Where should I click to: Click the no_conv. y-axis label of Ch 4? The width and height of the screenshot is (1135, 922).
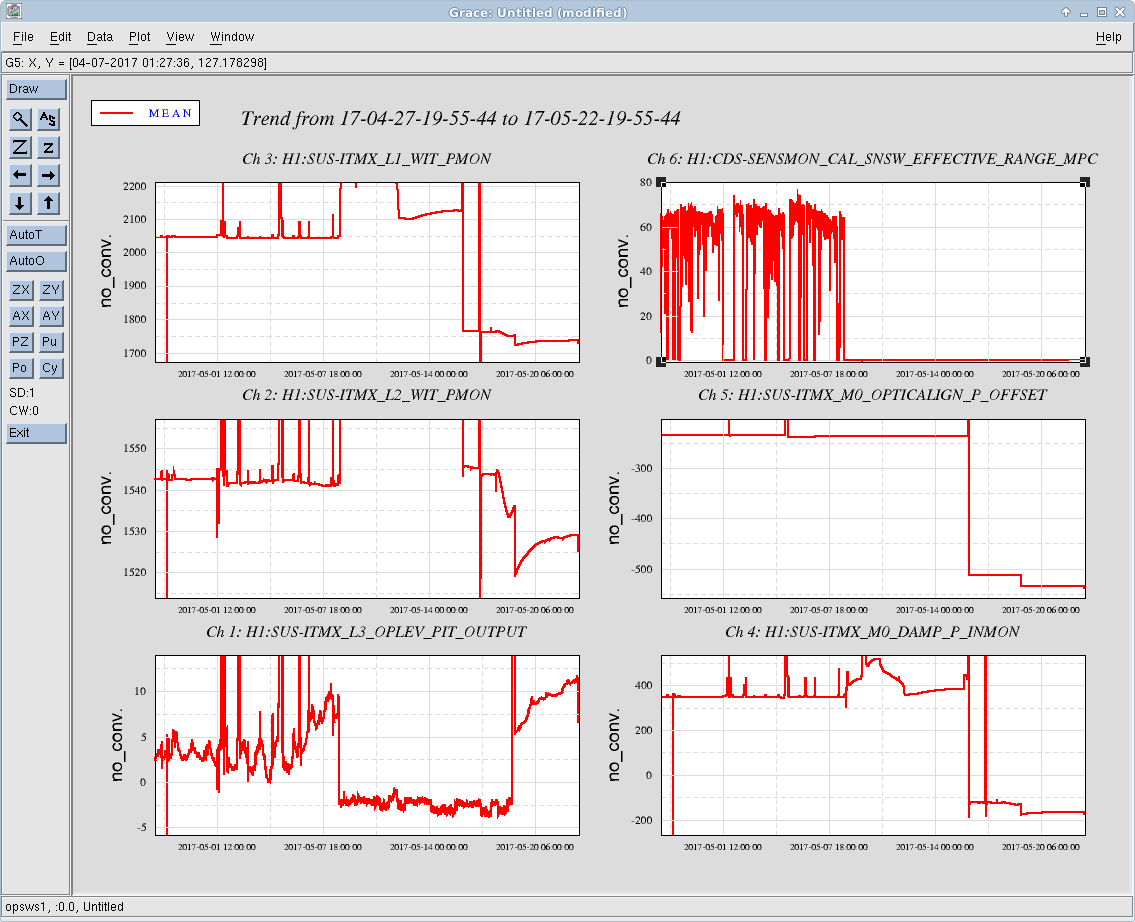[x=614, y=745]
